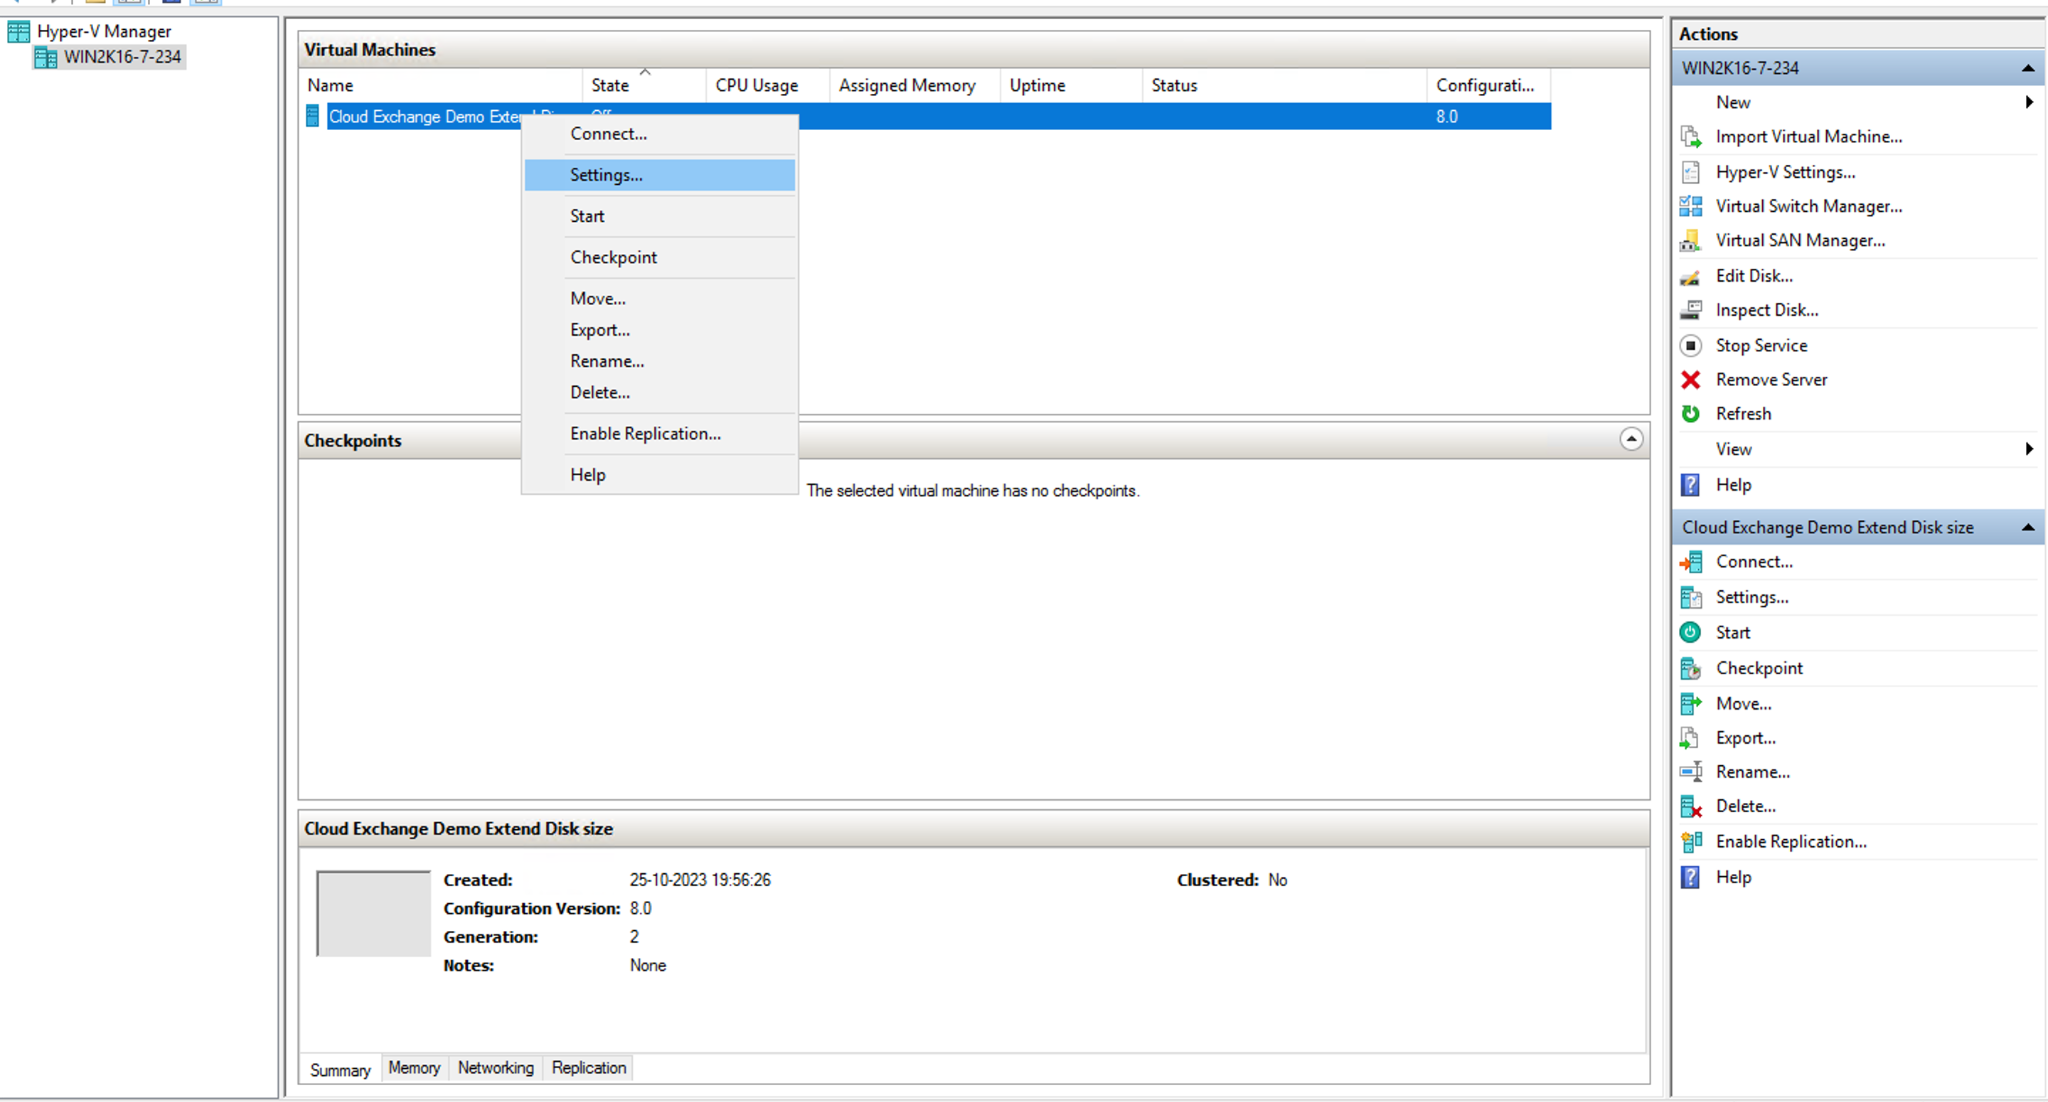Click the Connect icon in VM actions
Screen dimensions: 2048x1102
pos(1691,562)
